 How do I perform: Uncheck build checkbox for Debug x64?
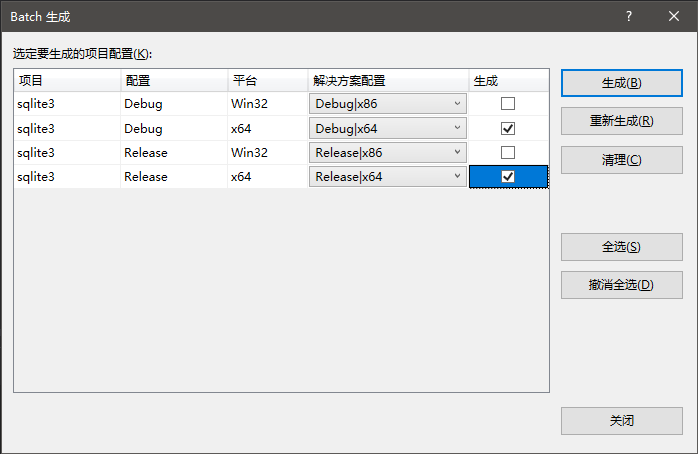508,128
